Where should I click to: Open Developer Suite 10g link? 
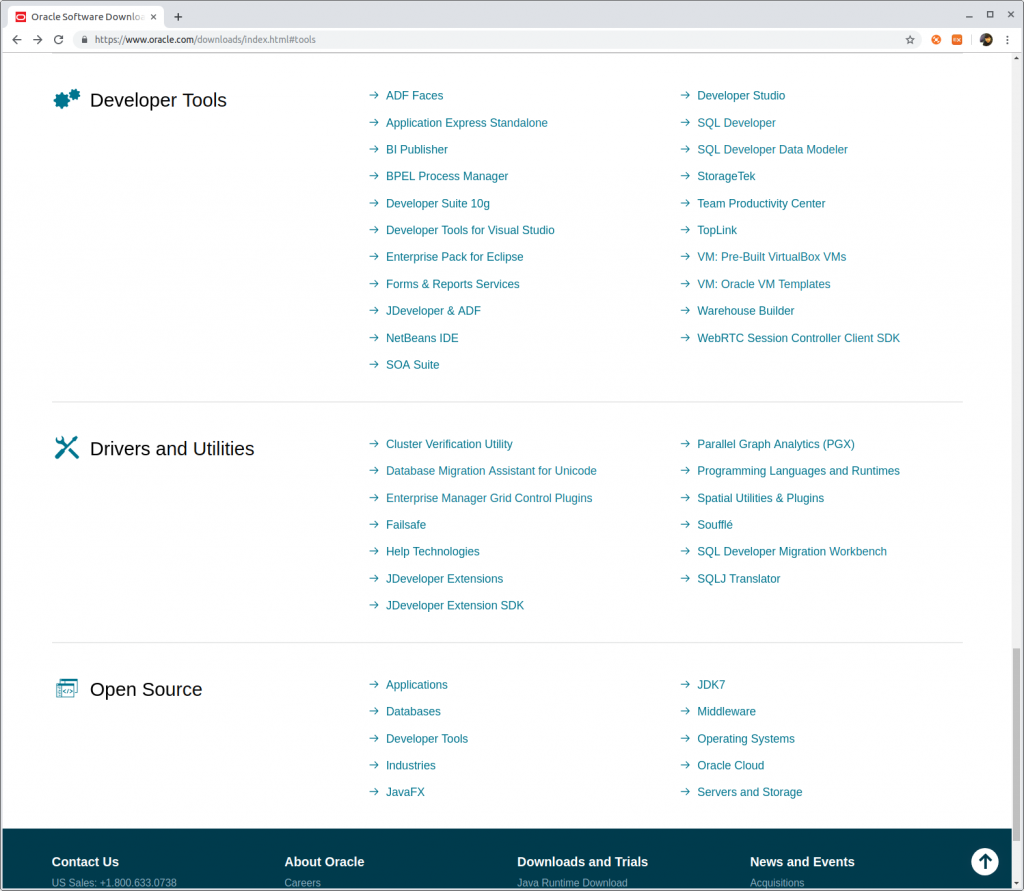tap(438, 204)
